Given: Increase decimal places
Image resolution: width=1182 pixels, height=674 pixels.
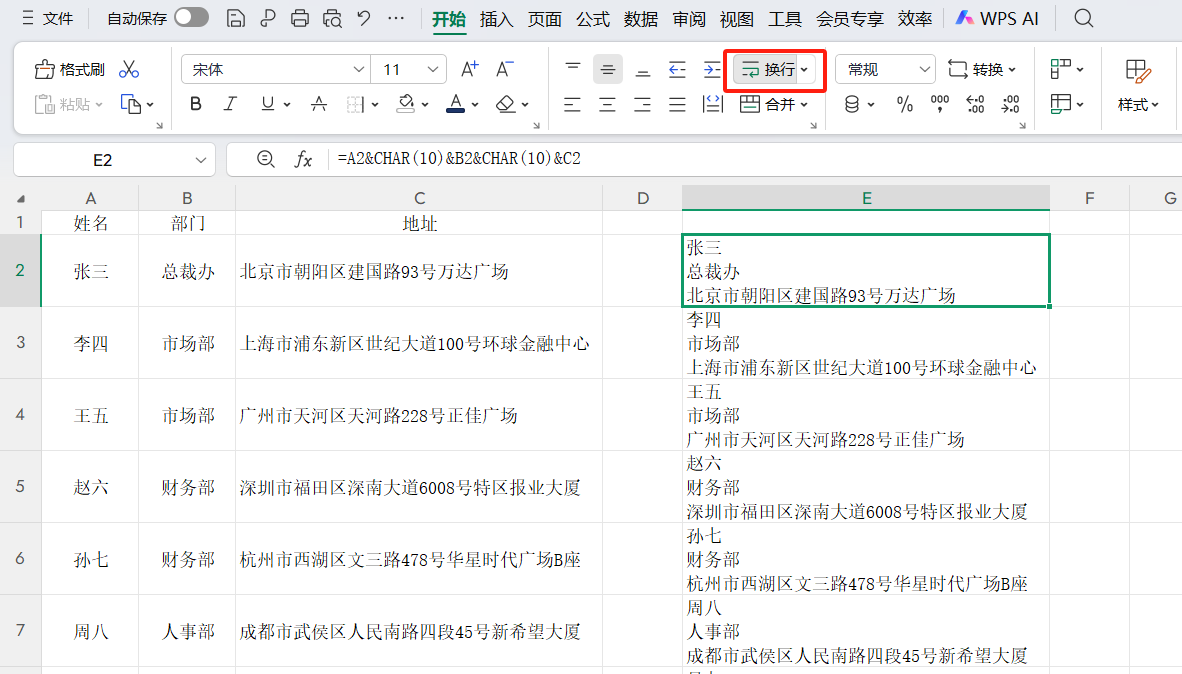Looking at the screenshot, I should point(975,103).
